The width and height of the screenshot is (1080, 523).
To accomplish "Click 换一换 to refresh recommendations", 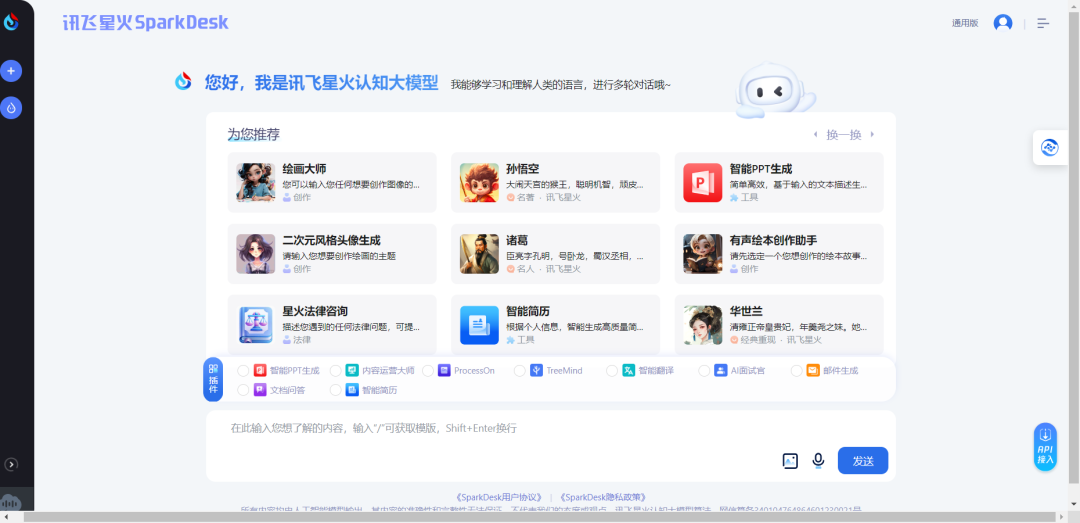I will tap(844, 134).
